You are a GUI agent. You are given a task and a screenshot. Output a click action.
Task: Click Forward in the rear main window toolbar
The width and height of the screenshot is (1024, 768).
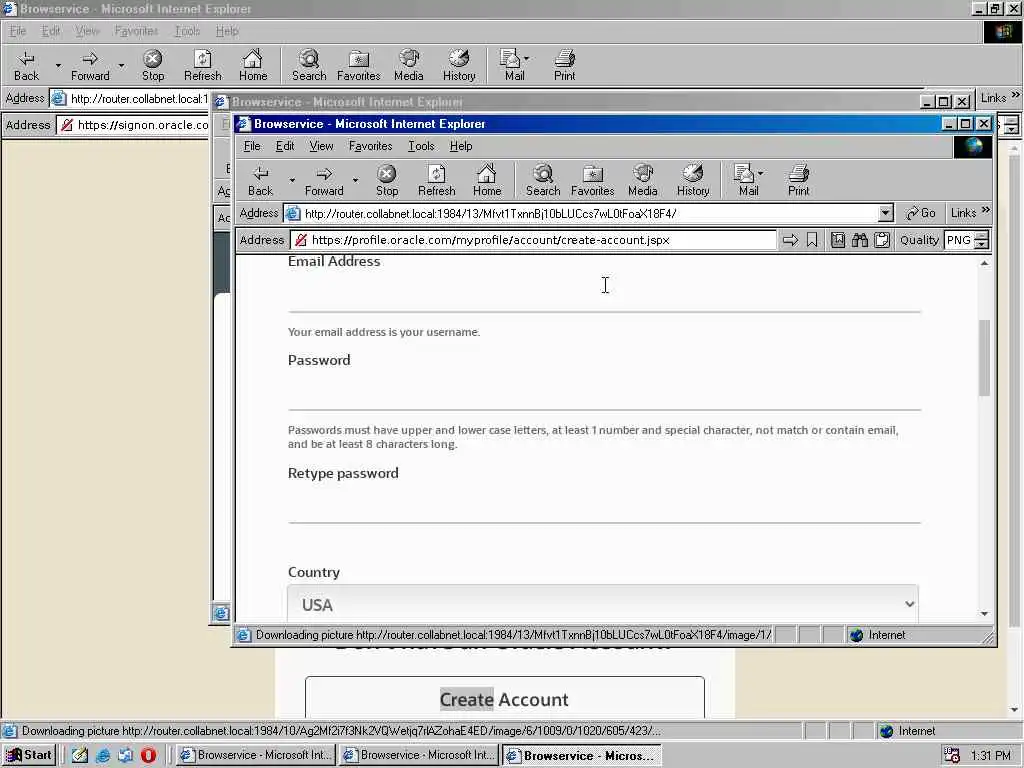pos(90,65)
